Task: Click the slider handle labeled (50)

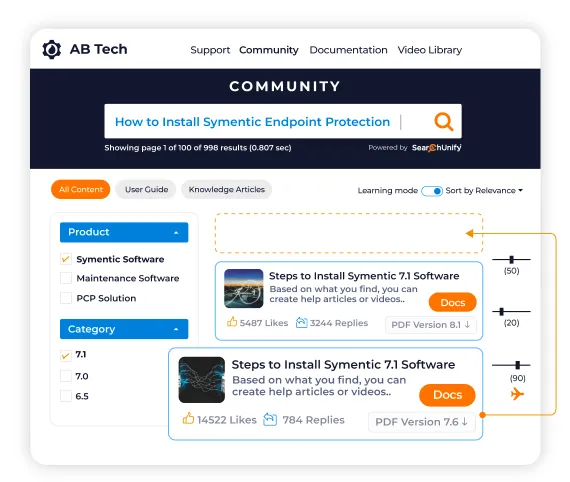Action: pyautogui.click(x=511, y=260)
